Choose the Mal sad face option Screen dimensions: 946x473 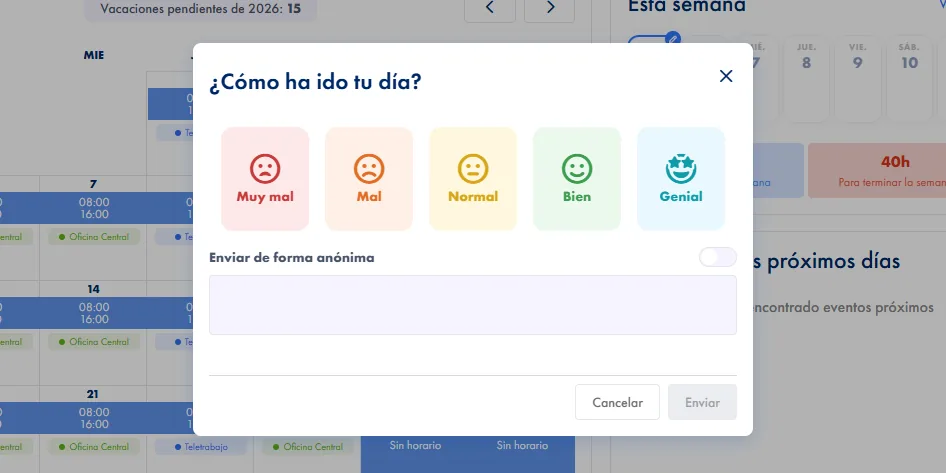coord(369,179)
